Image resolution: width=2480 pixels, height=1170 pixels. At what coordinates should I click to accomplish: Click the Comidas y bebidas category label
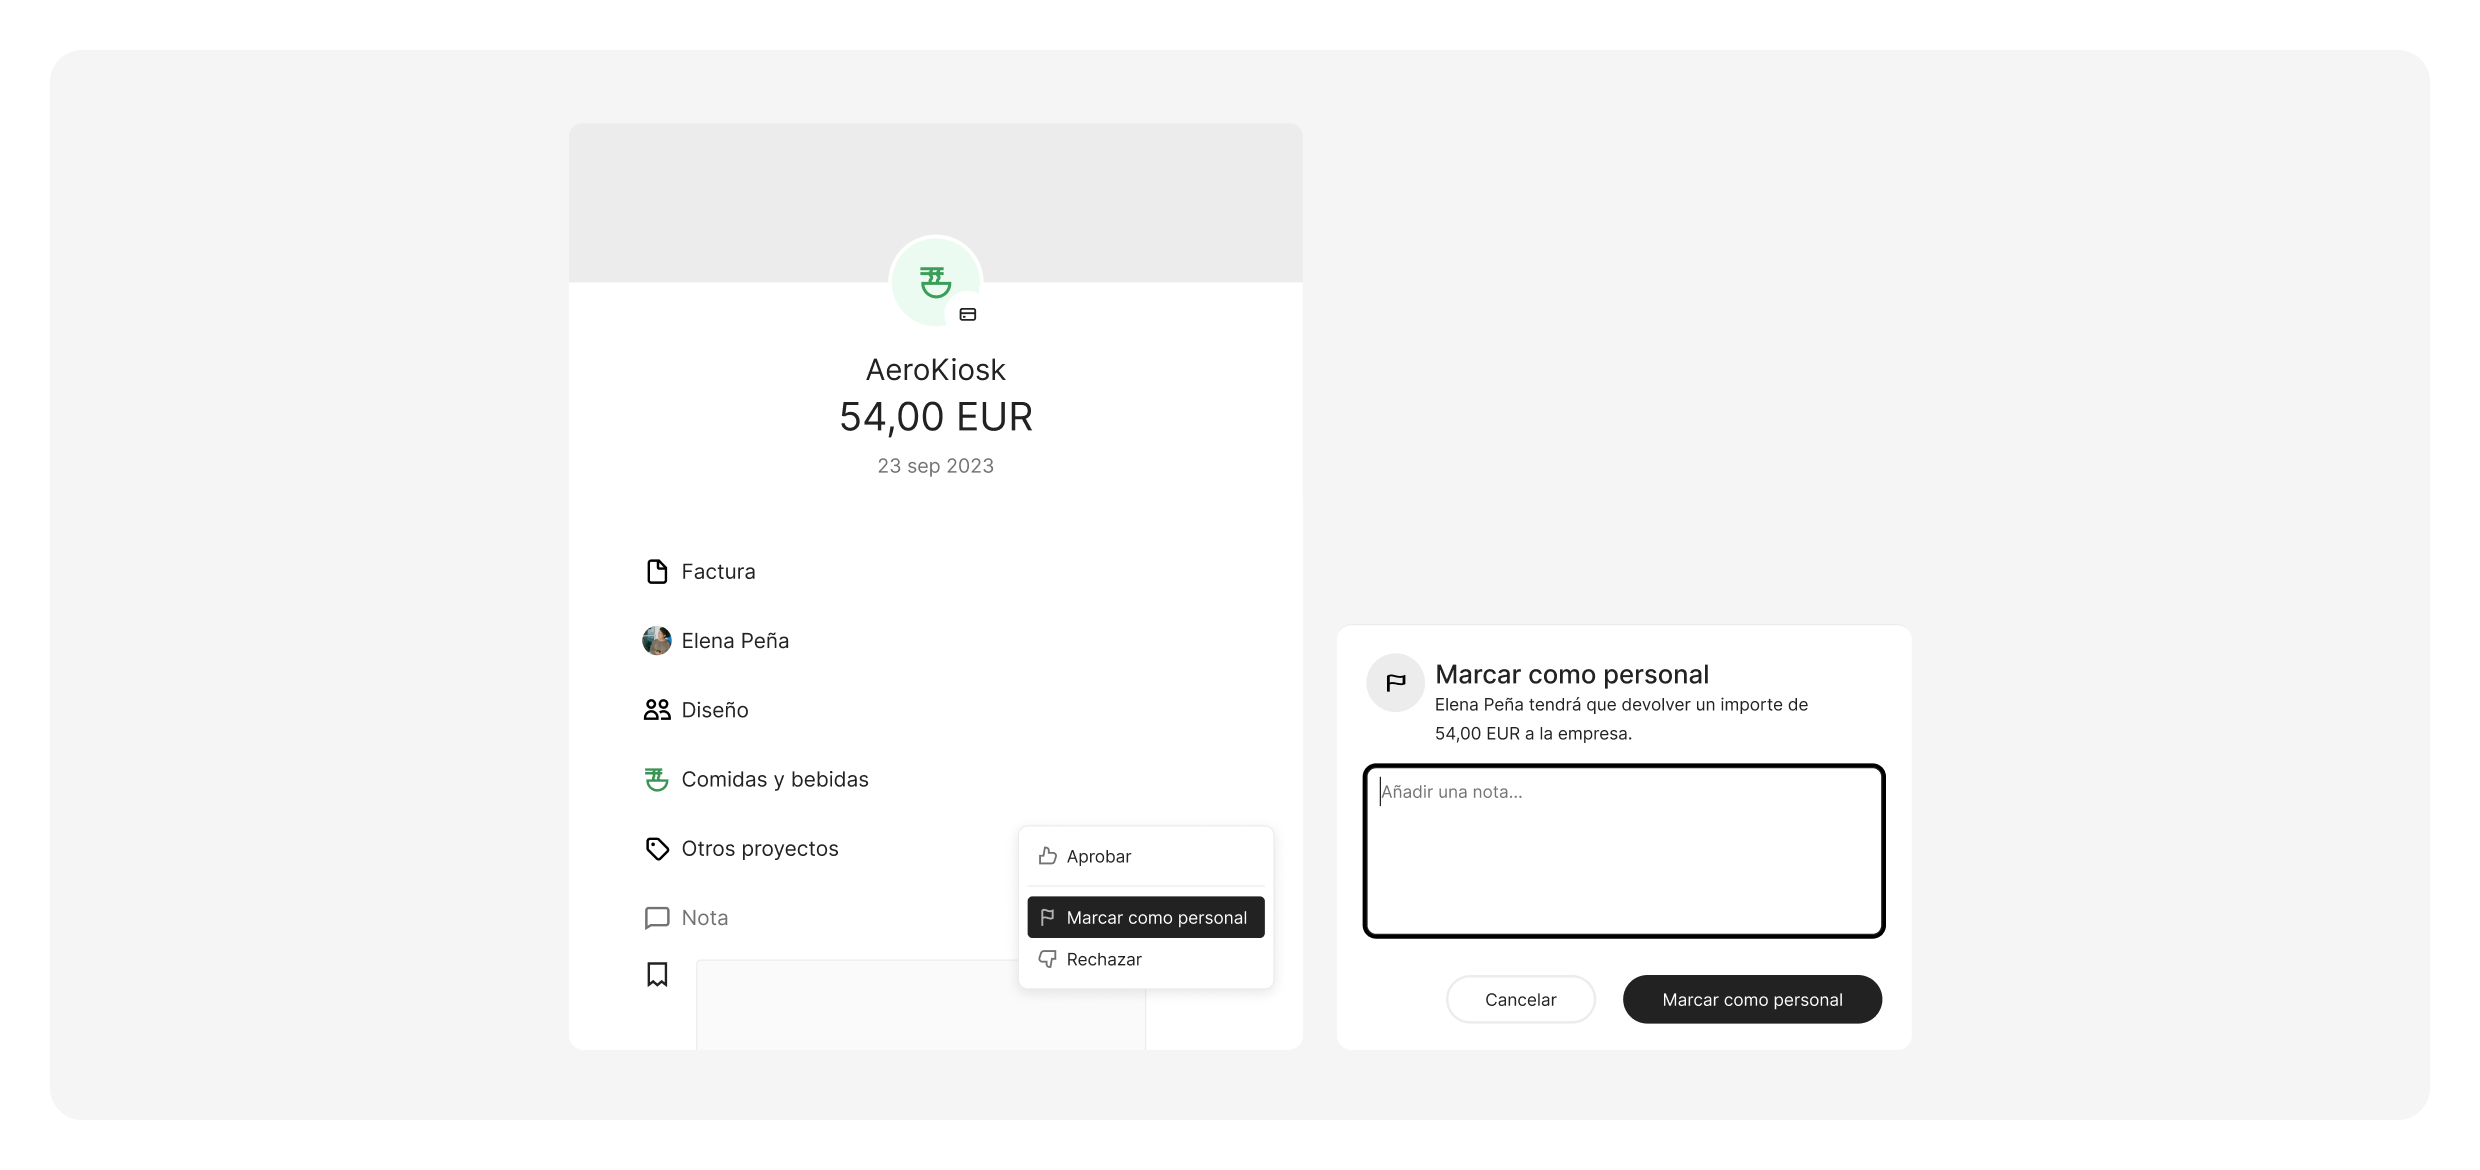pyautogui.click(x=774, y=779)
